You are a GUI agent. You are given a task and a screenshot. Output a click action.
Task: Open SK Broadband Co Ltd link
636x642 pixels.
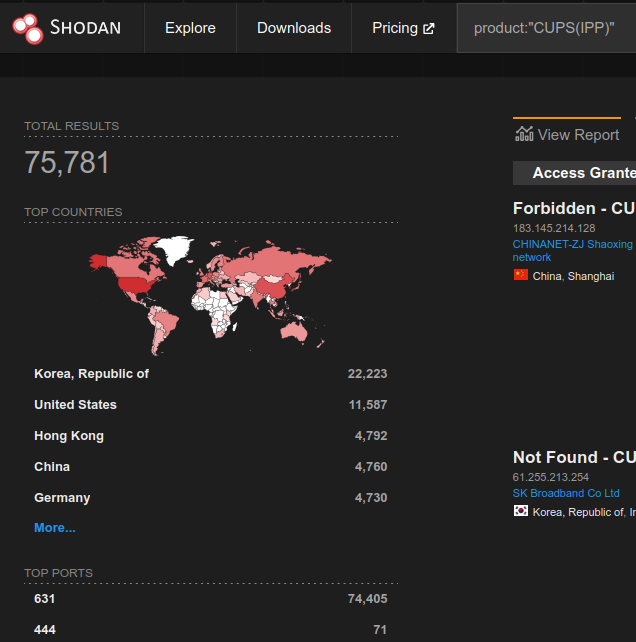tap(565, 493)
